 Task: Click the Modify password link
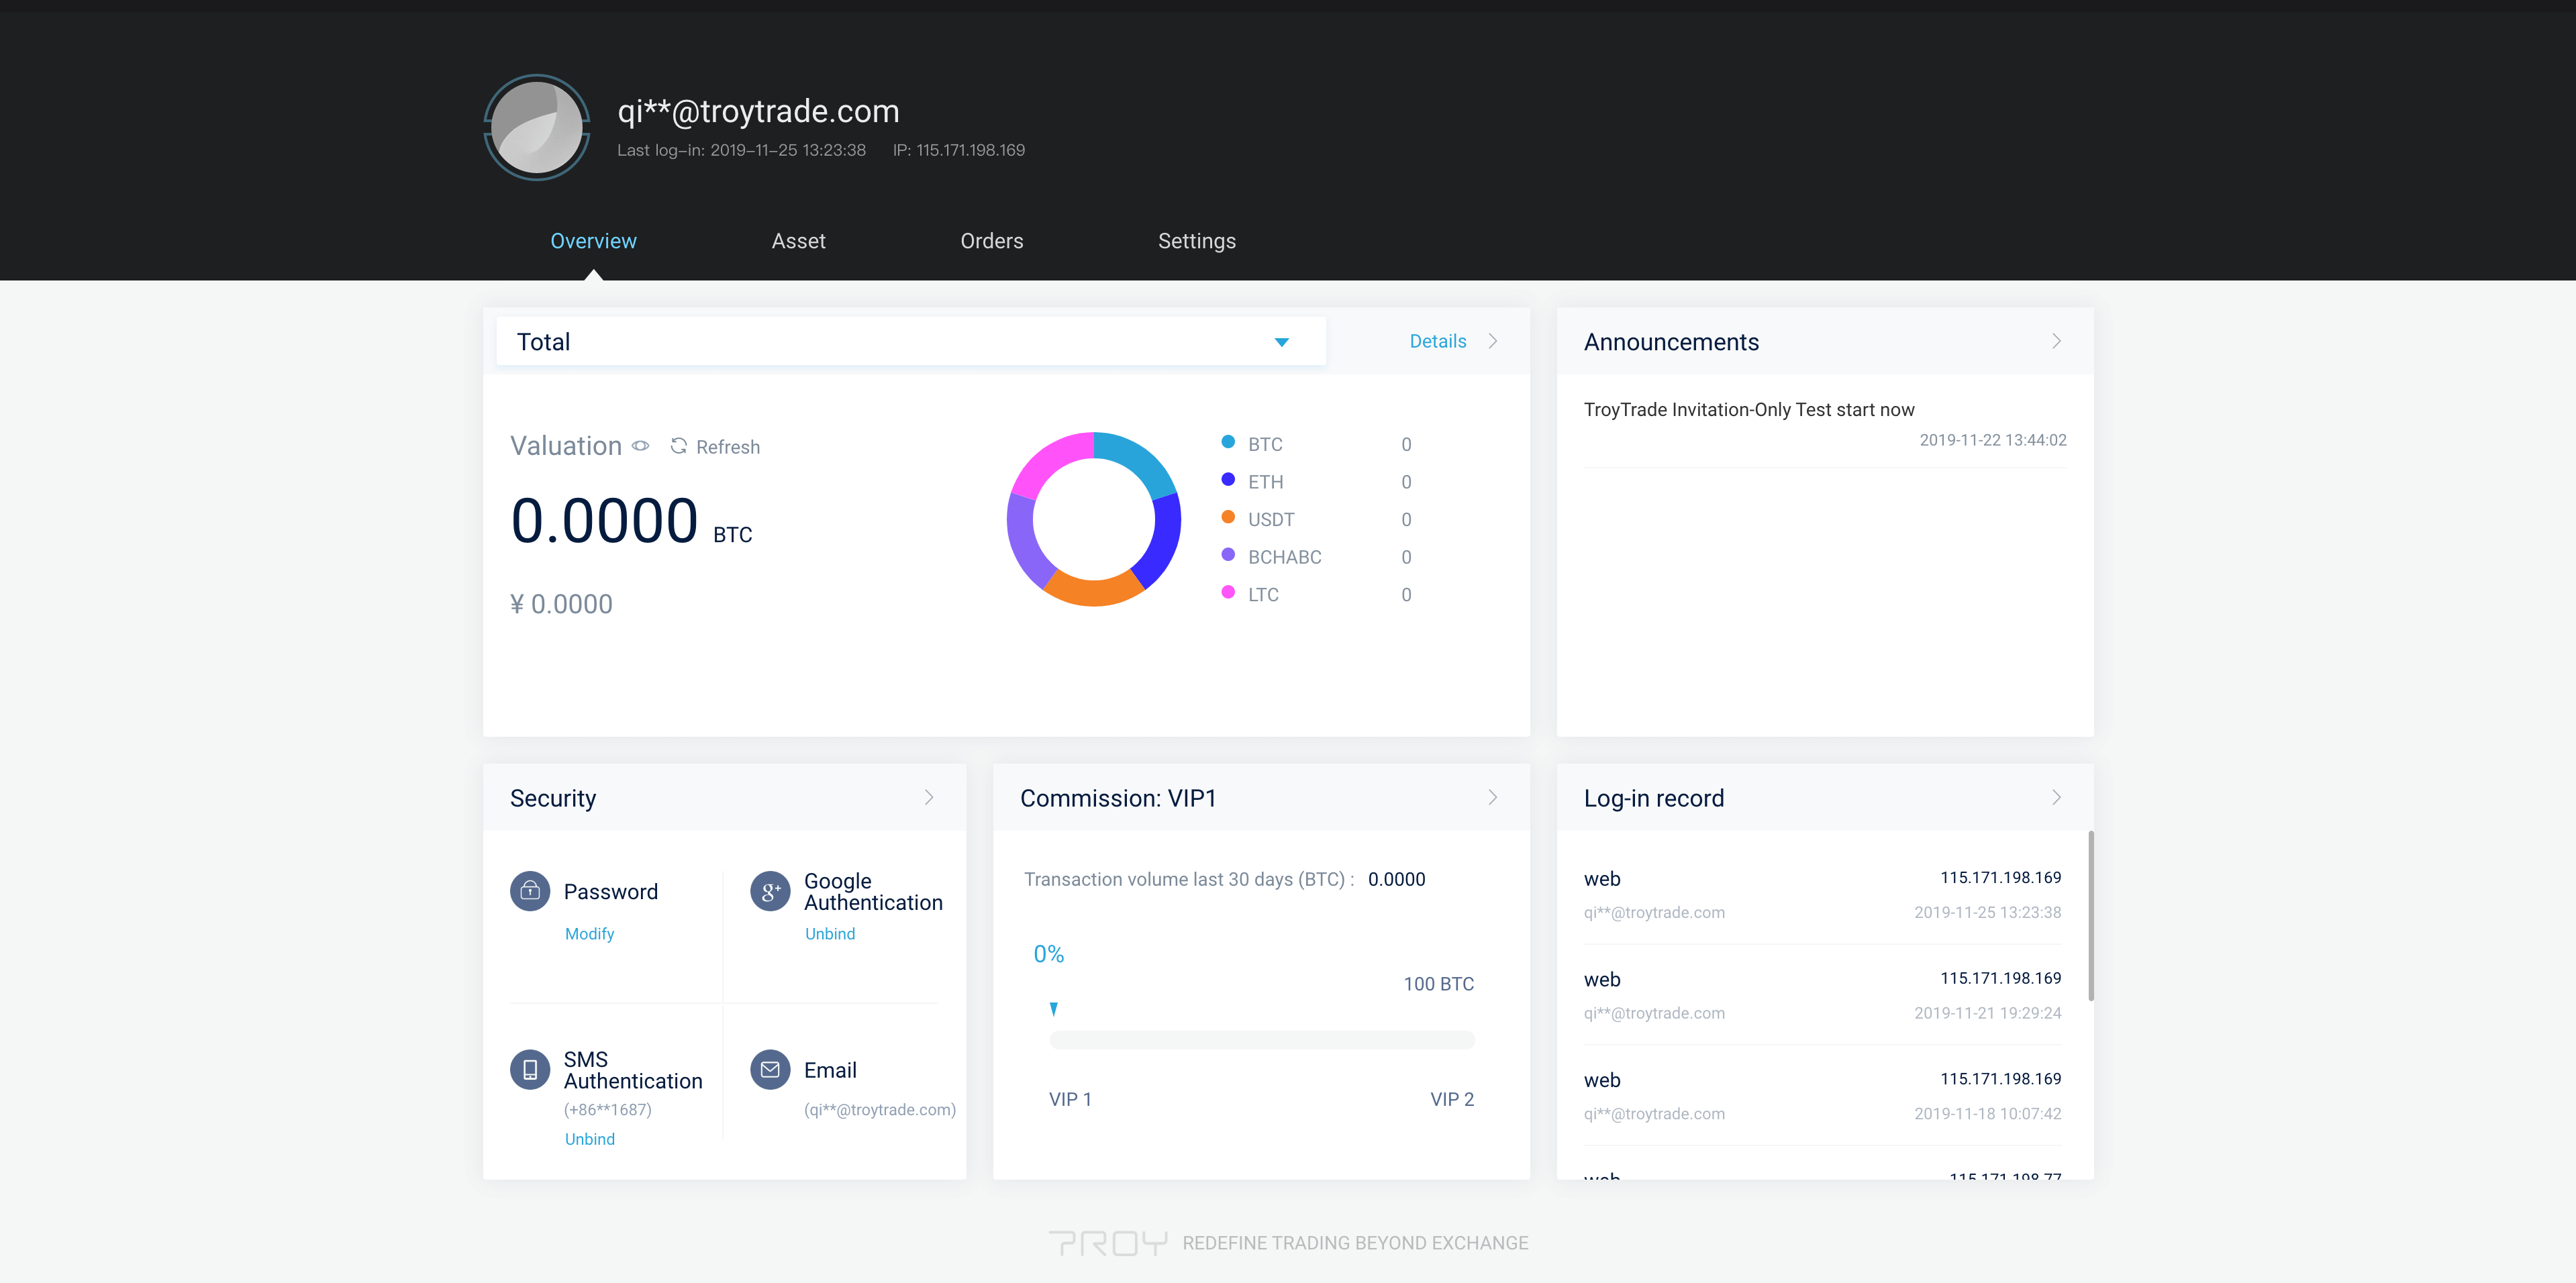tap(589, 933)
